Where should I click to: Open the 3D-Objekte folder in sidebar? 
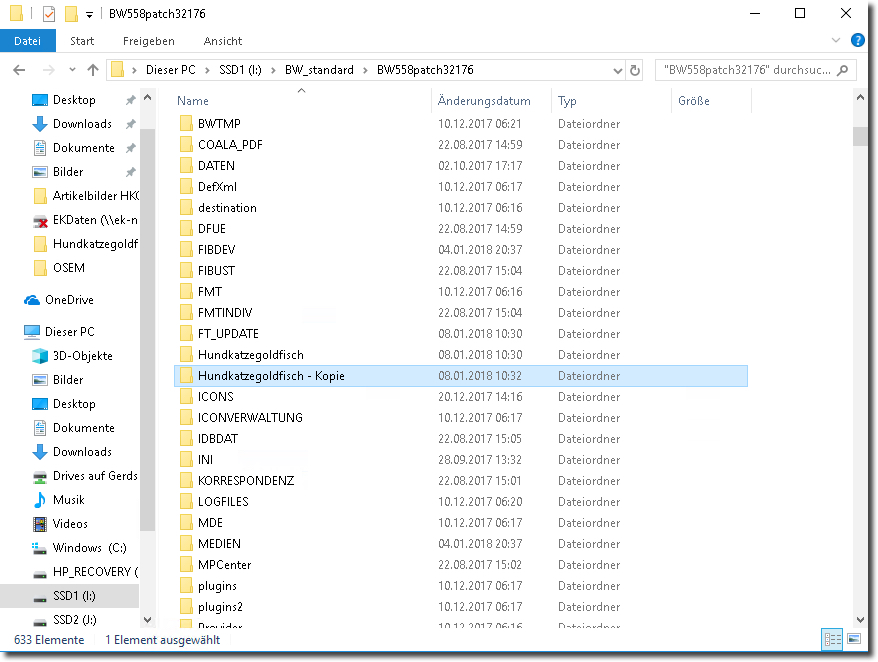tap(82, 356)
